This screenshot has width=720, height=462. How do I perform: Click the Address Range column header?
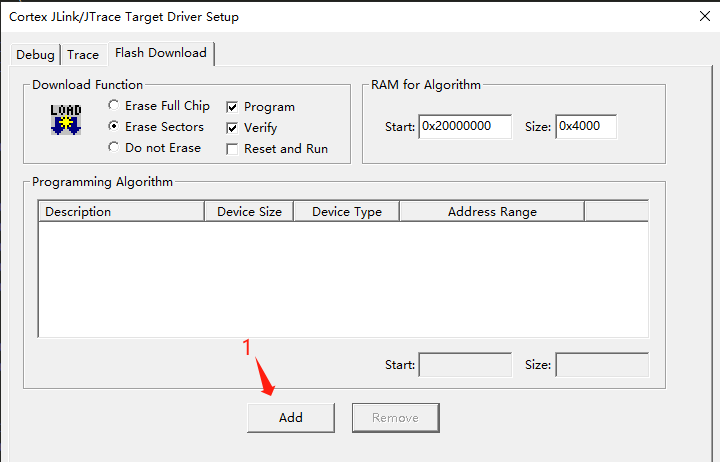[492, 212]
